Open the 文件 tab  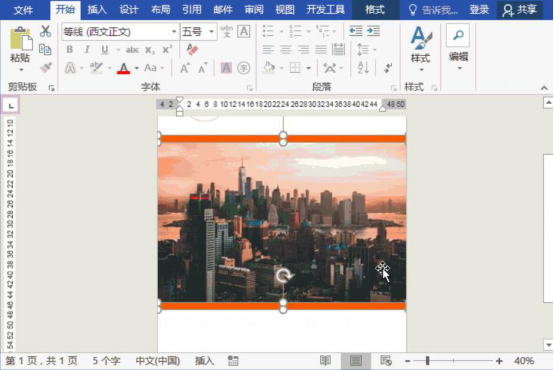coord(23,10)
